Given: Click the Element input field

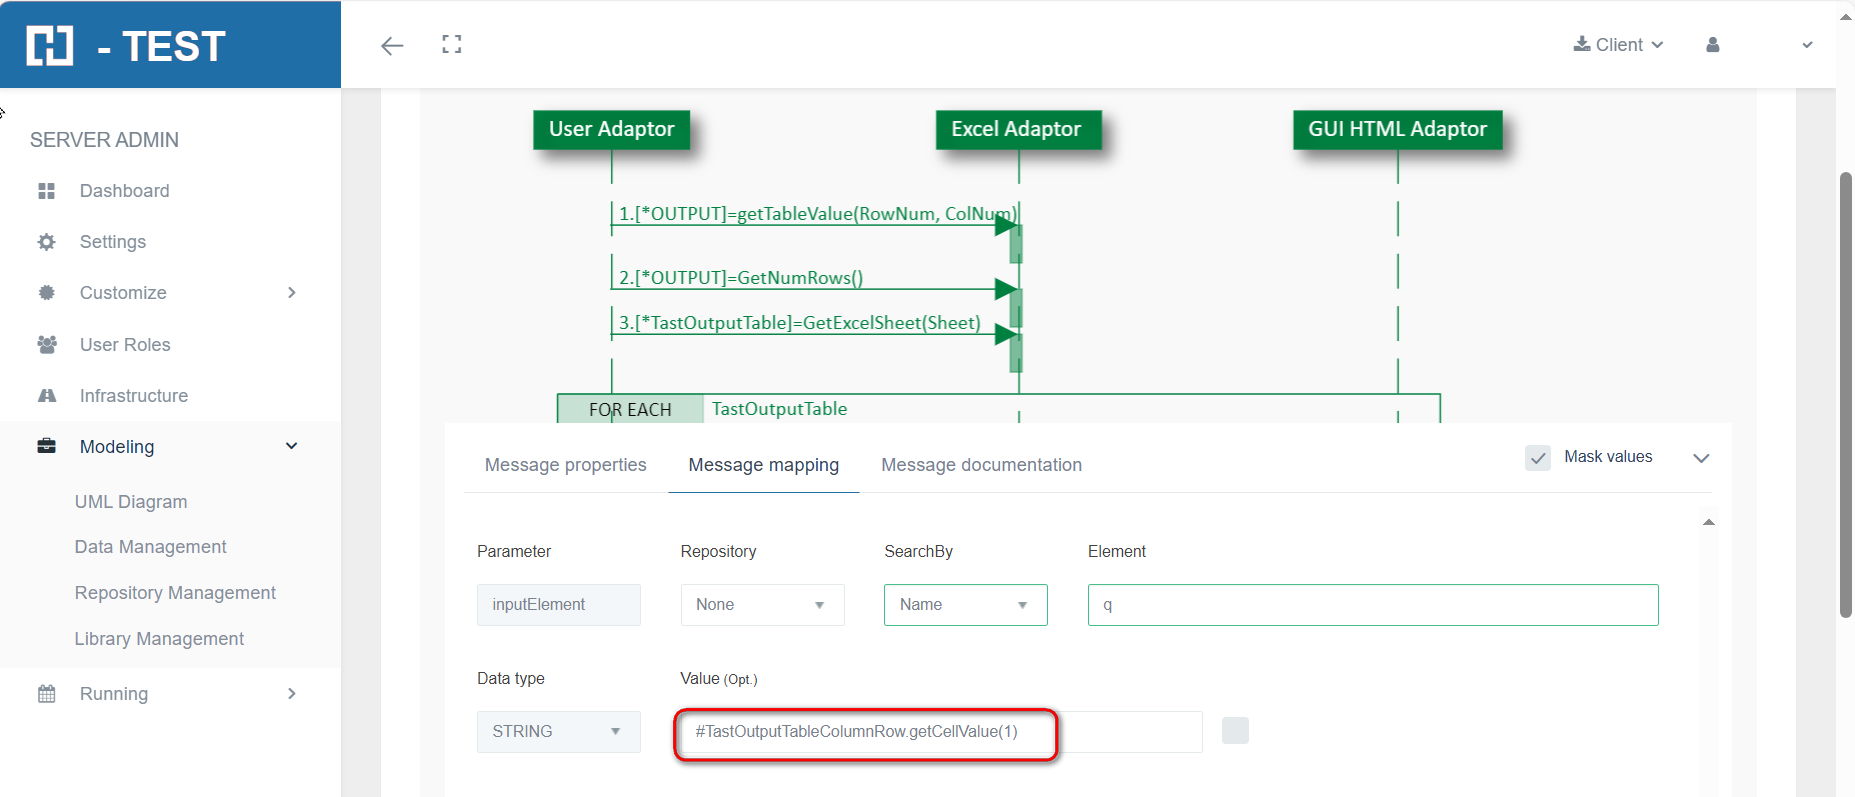Looking at the screenshot, I should point(1372,605).
